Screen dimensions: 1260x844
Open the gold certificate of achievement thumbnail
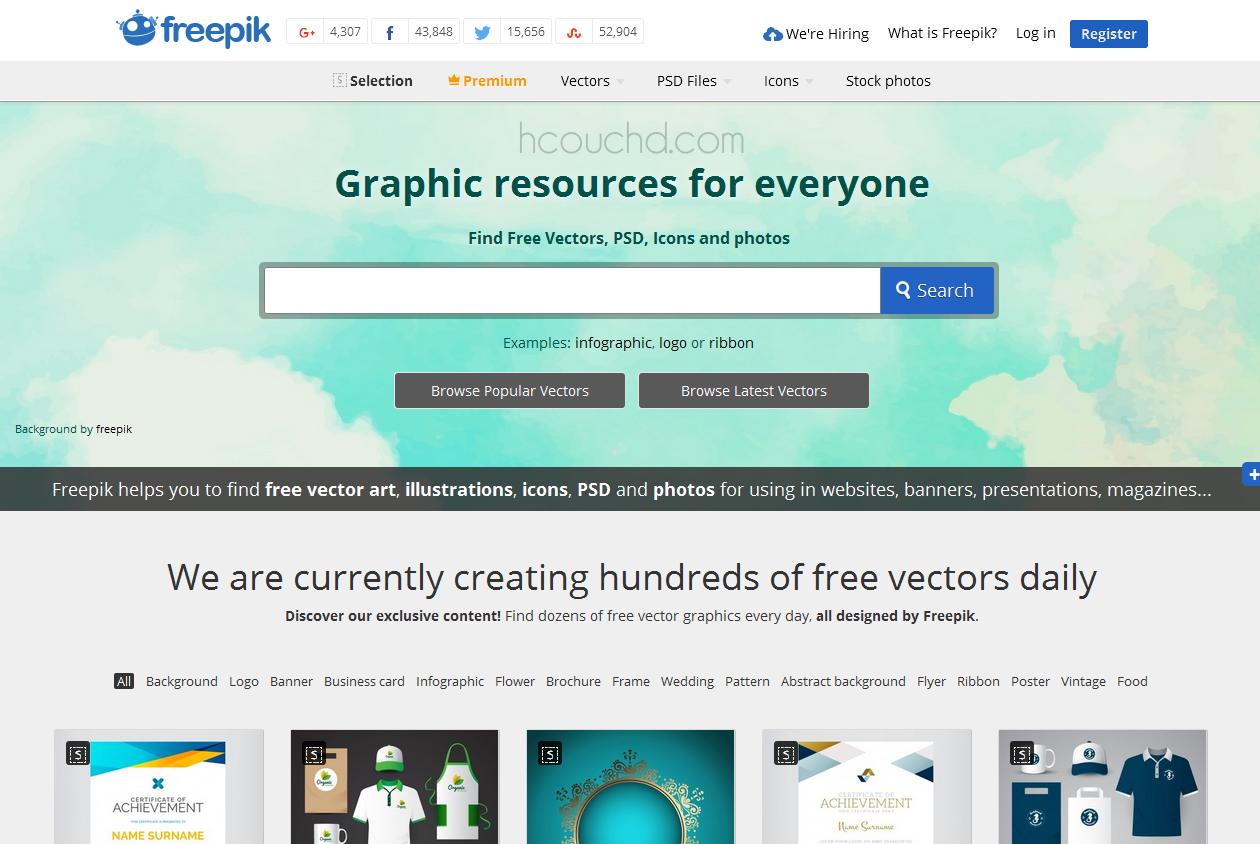click(x=867, y=787)
